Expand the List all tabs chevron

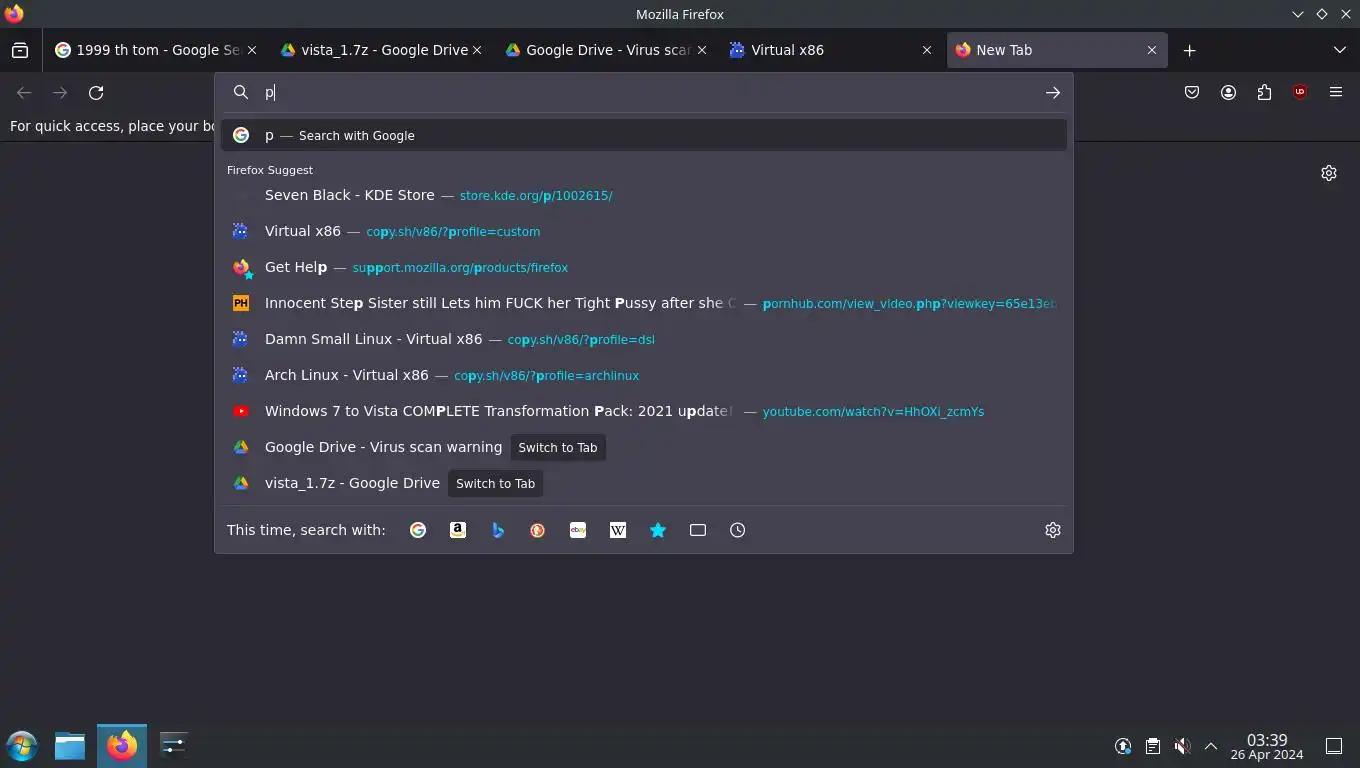point(1340,50)
